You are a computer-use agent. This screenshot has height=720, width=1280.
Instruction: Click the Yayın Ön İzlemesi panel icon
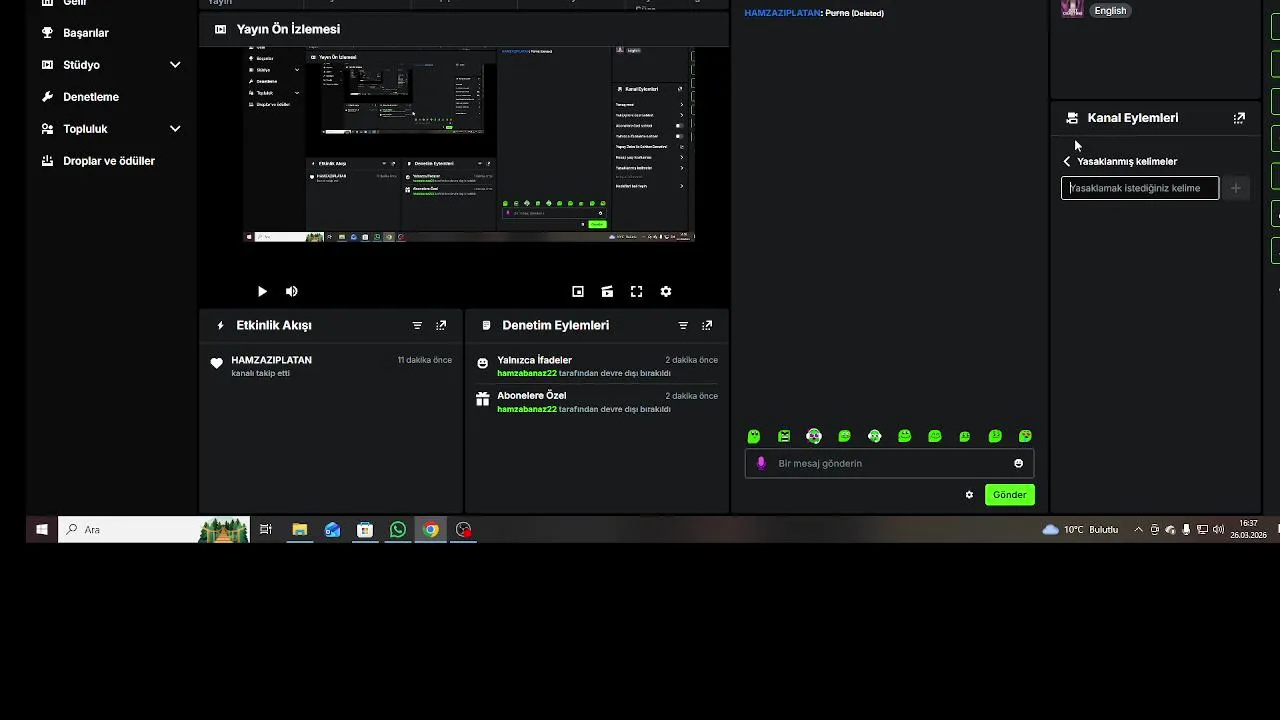tap(221, 30)
